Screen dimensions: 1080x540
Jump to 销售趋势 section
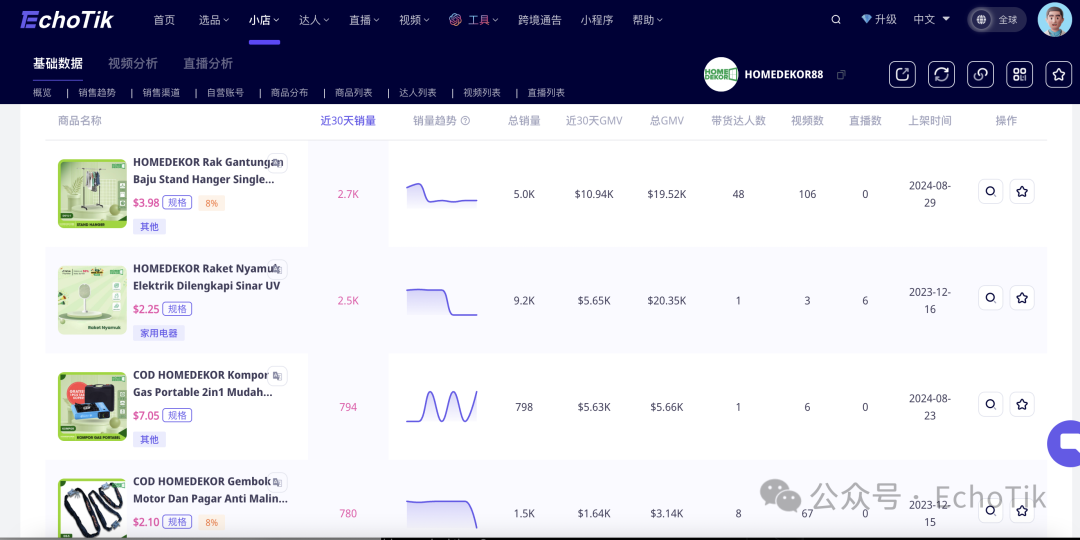click(x=97, y=92)
